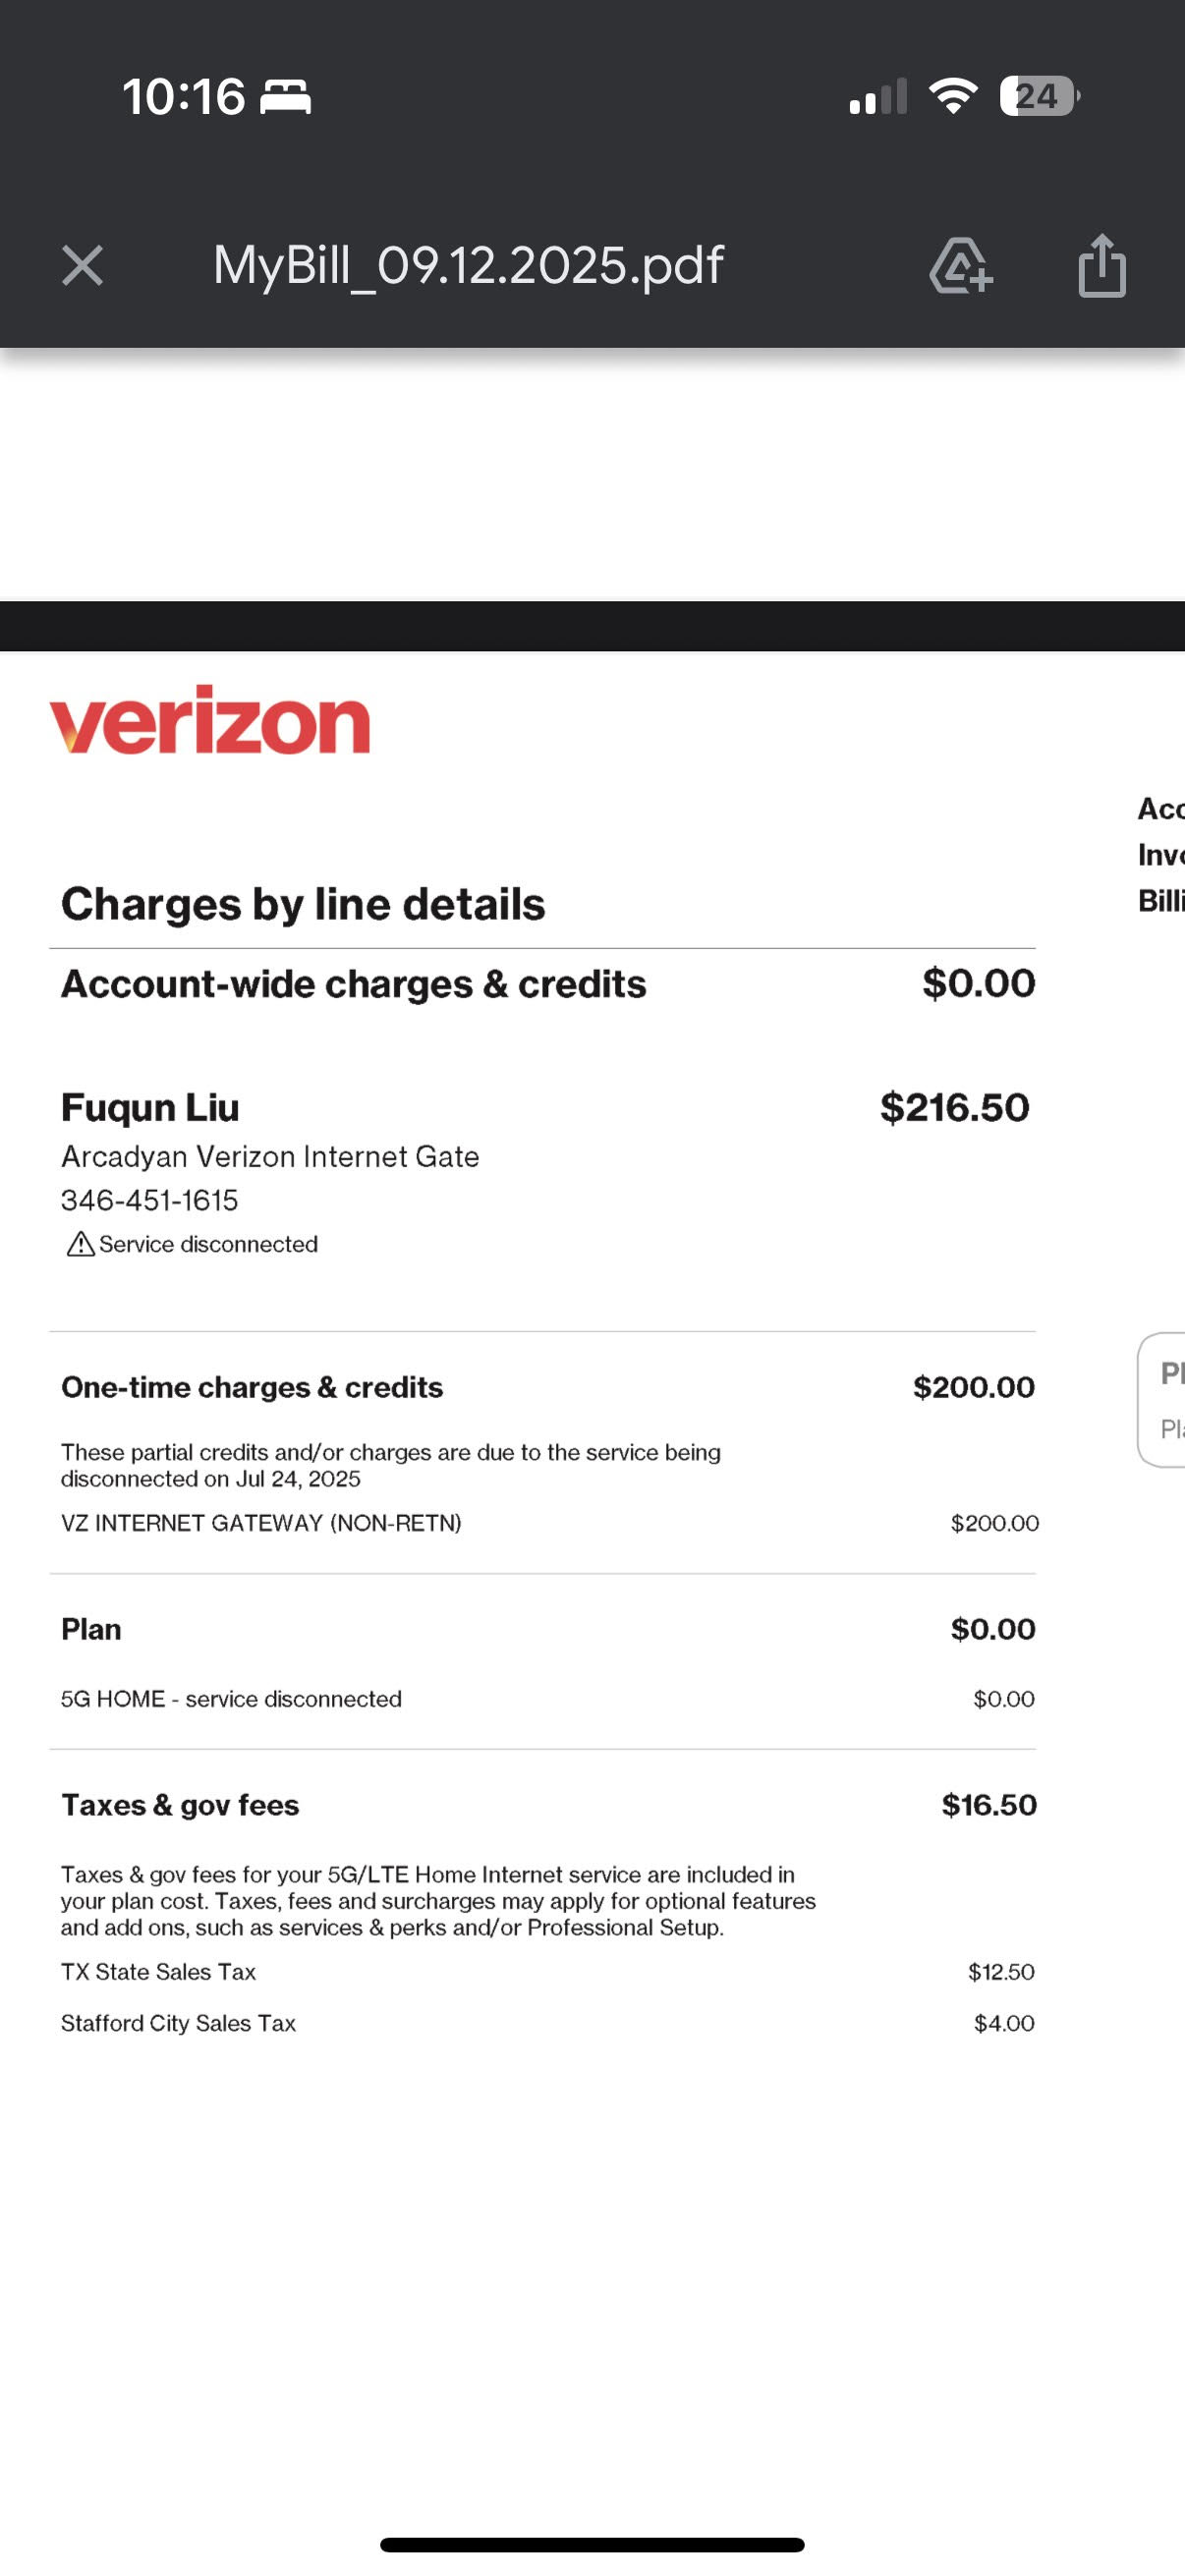Tap the cellular signal bars

pos(878,96)
